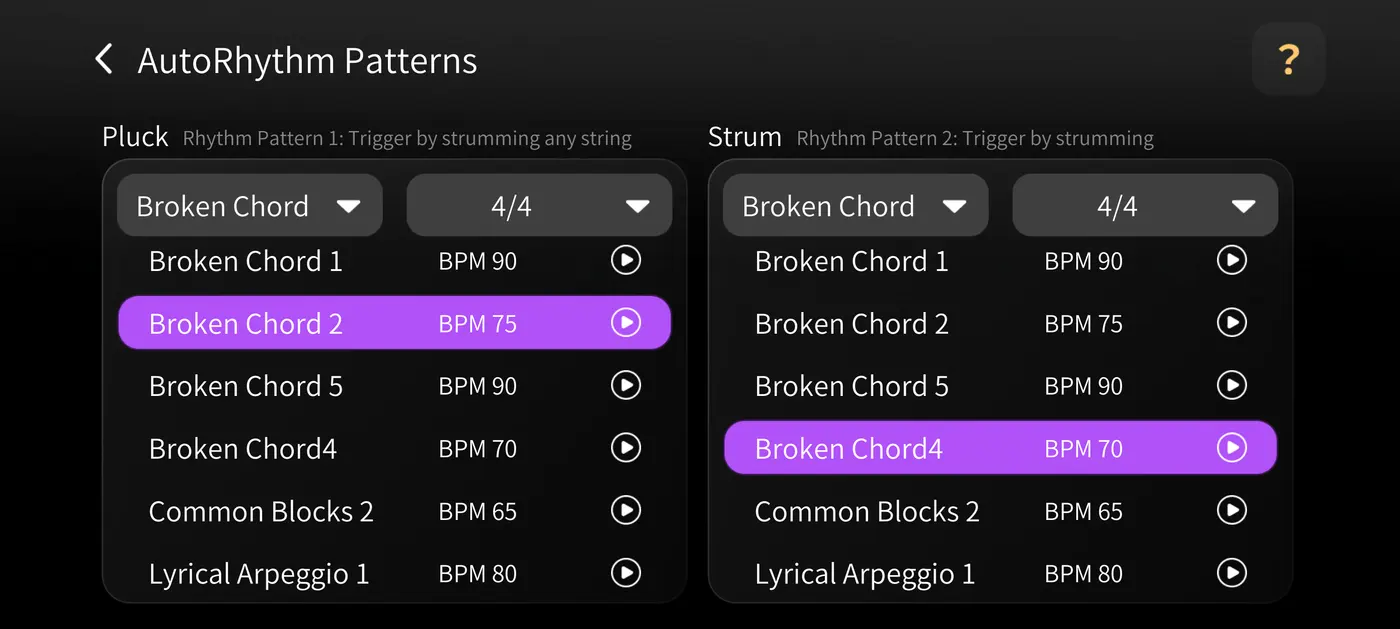This screenshot has width=1400, height=629.
Task: Play highlighted Broken Chord 2 in Pluck
Action: pos(626,323)
